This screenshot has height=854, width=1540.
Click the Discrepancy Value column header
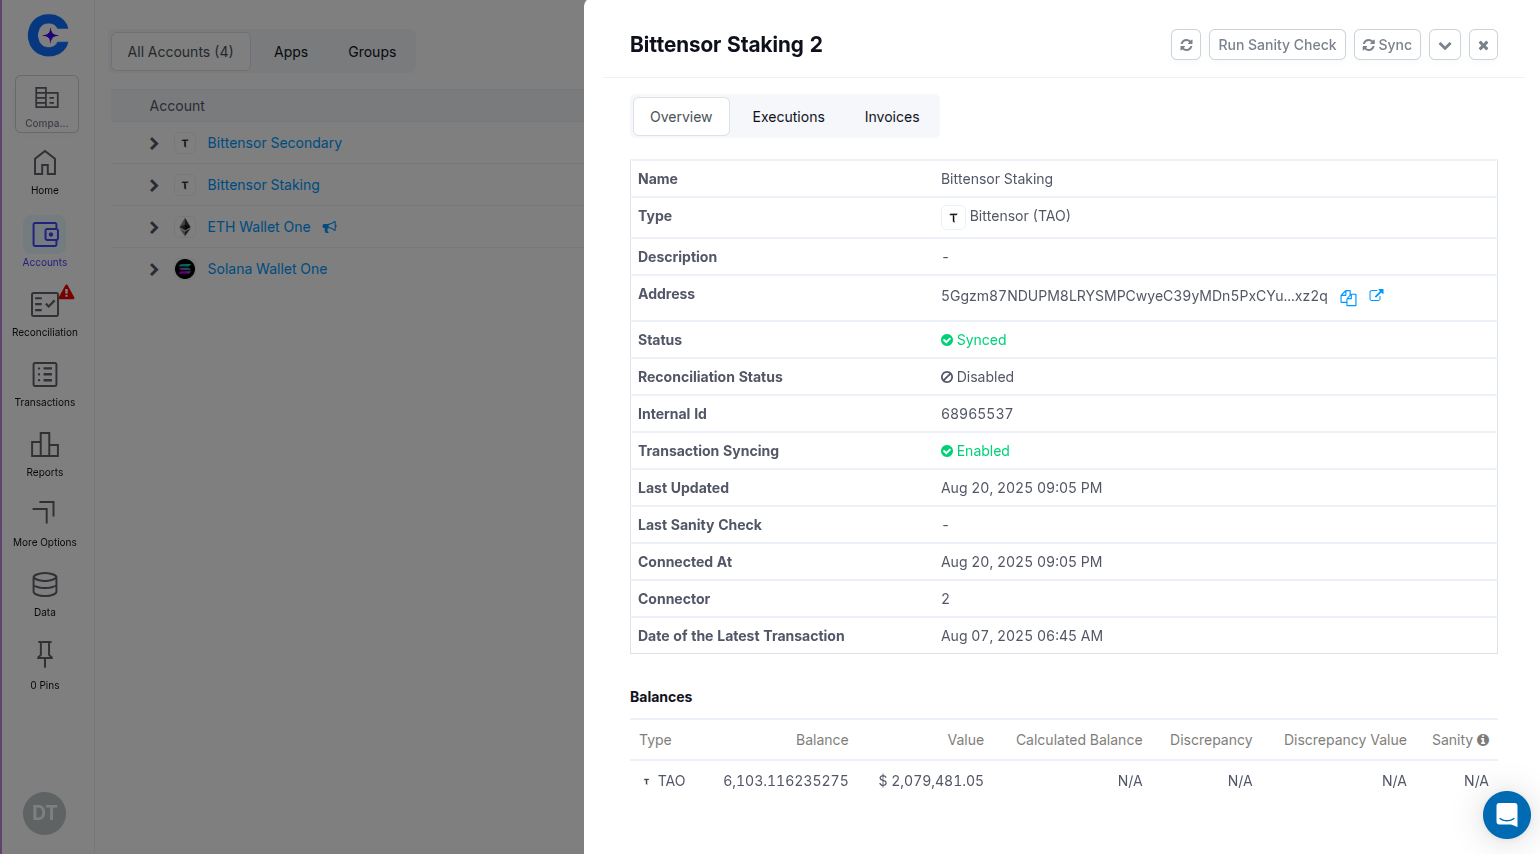1345,740
